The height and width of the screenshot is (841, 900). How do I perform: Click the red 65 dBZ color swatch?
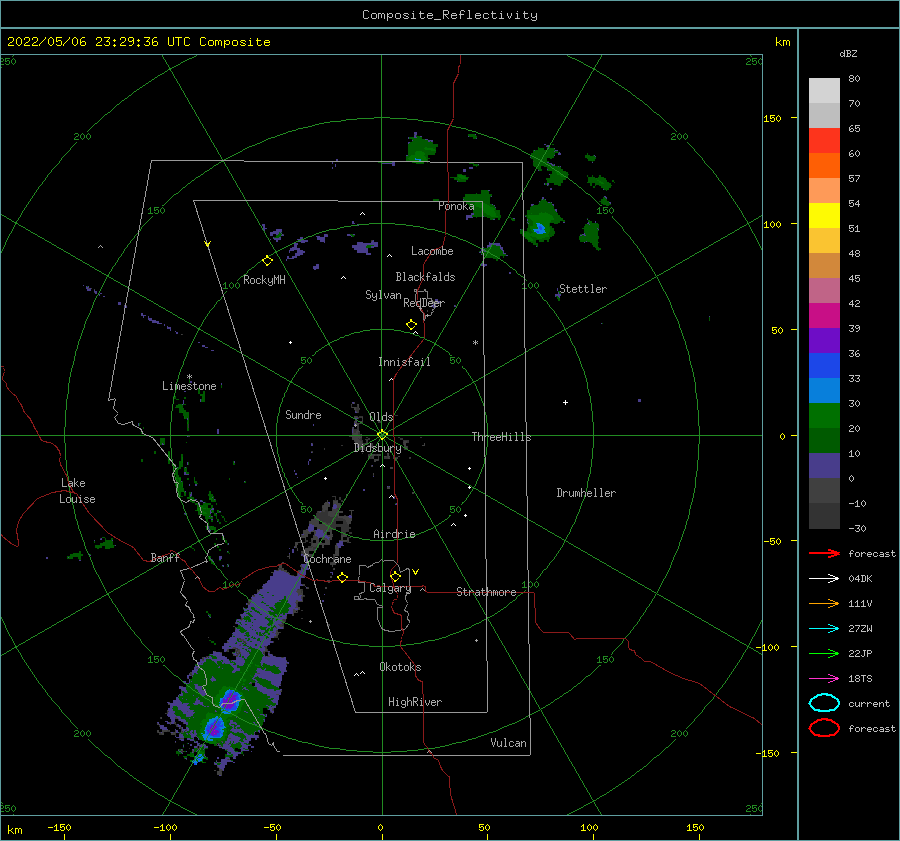(x=824, y=140)
